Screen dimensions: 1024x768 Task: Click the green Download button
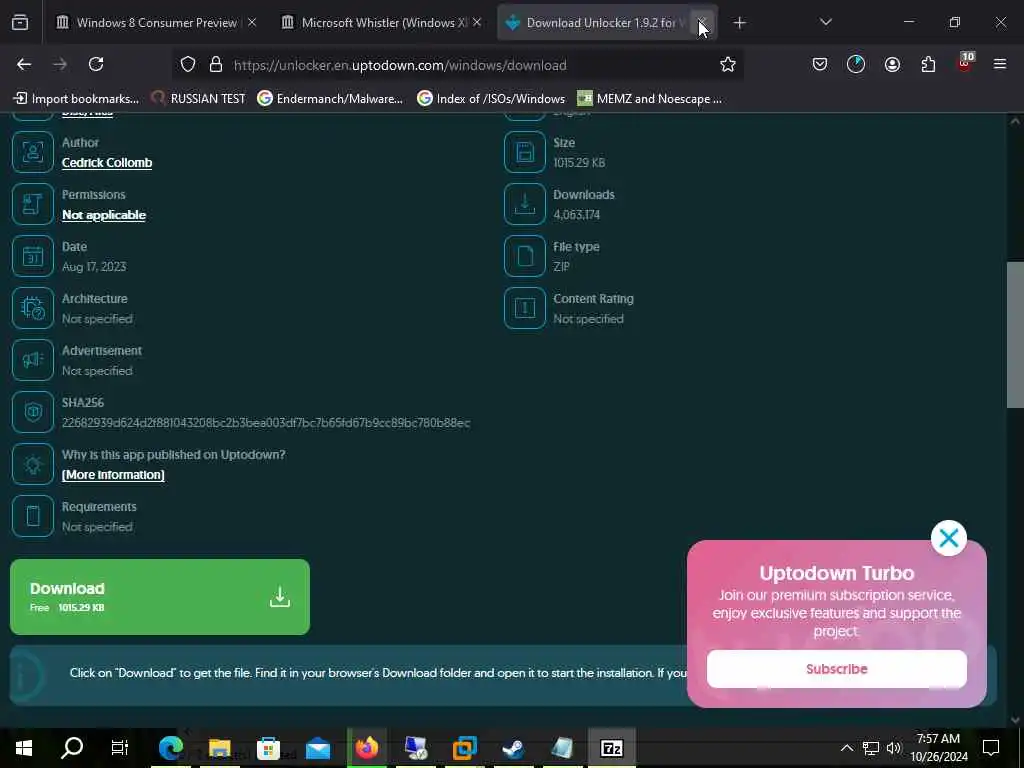[160, 597]
